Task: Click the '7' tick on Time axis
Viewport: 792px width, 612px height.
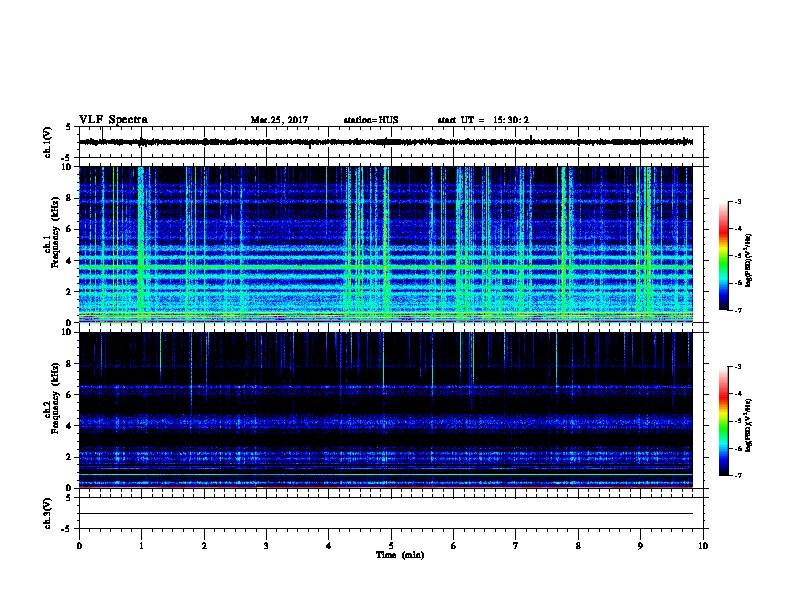Action: pos(516,545)
